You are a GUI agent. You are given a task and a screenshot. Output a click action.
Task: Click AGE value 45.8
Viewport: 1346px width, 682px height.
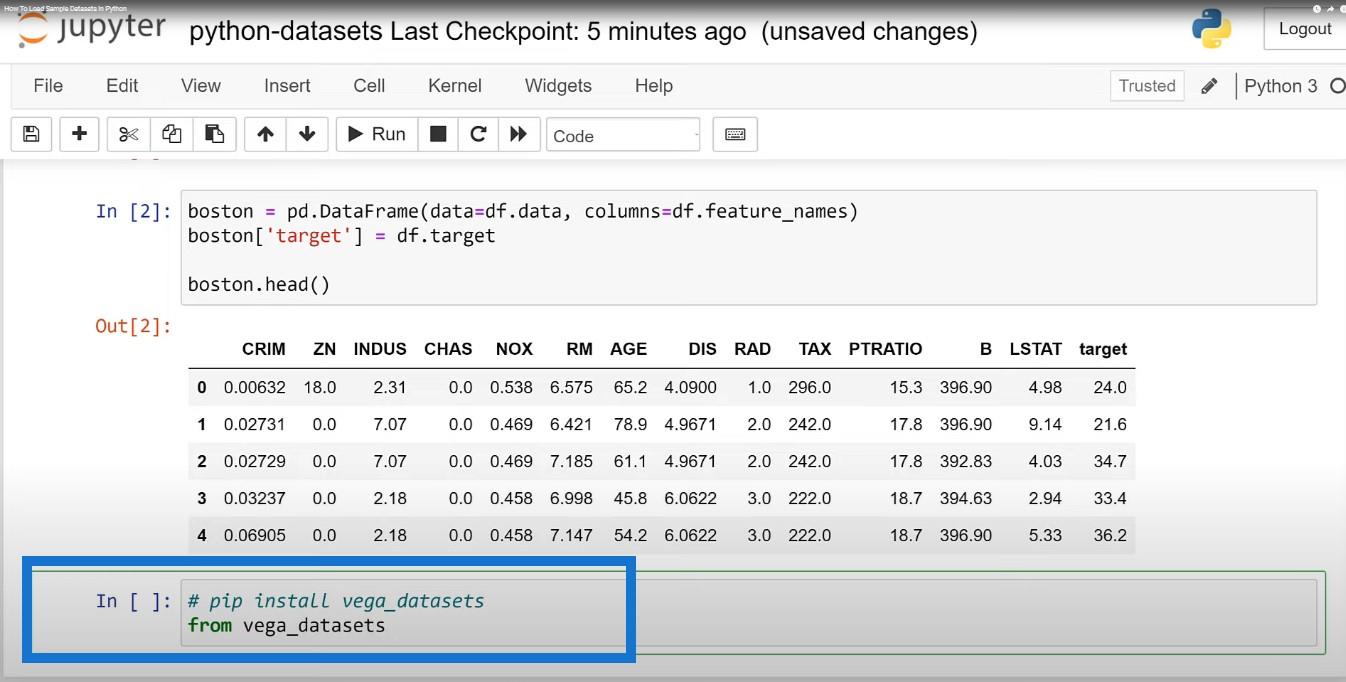point(631,498)
